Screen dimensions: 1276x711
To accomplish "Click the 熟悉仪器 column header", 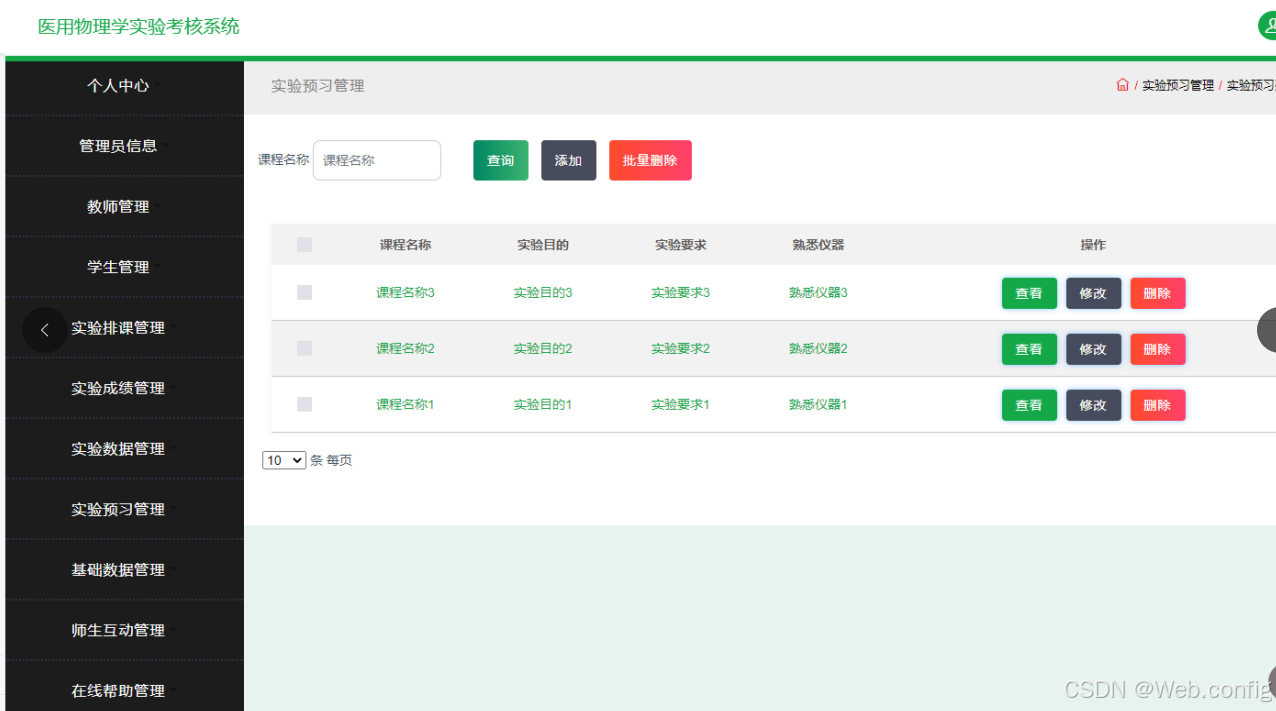I will pos(818,245).
